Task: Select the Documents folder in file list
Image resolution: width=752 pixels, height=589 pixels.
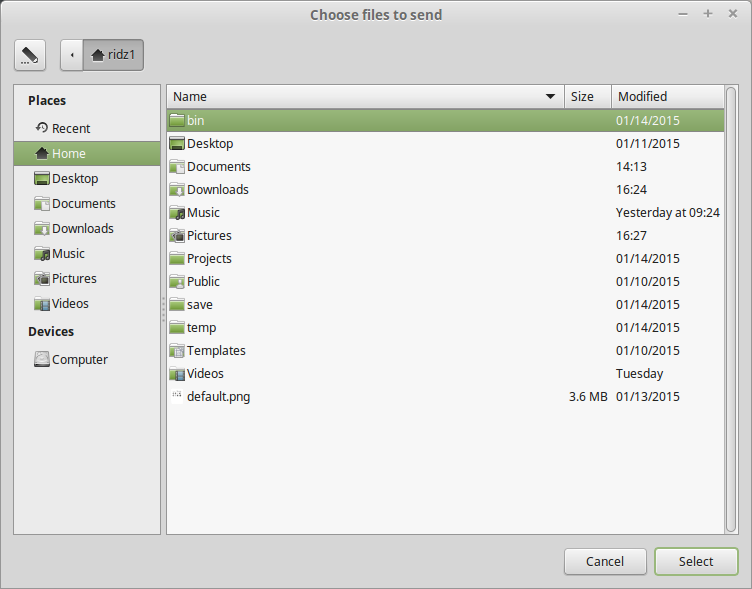Action: [x=446, y=166]
